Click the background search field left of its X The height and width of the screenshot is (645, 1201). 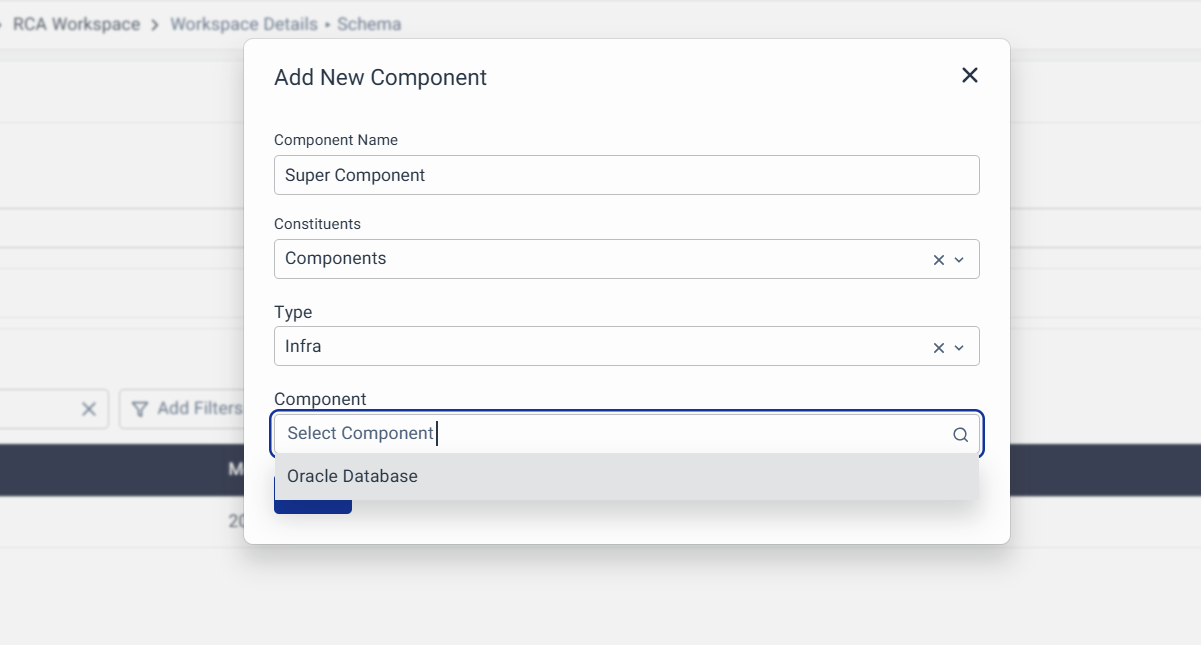[x=35, y=409]
